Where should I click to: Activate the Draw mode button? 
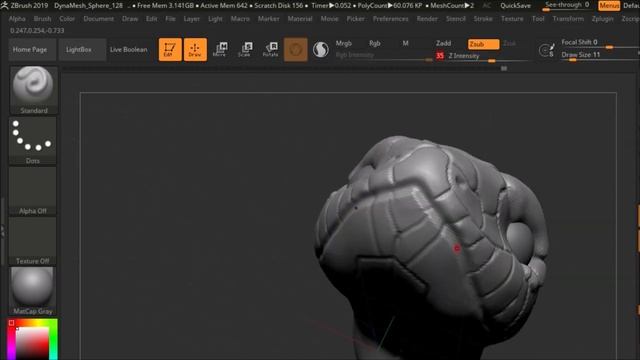pyautogui.click(x=195, y=49)
